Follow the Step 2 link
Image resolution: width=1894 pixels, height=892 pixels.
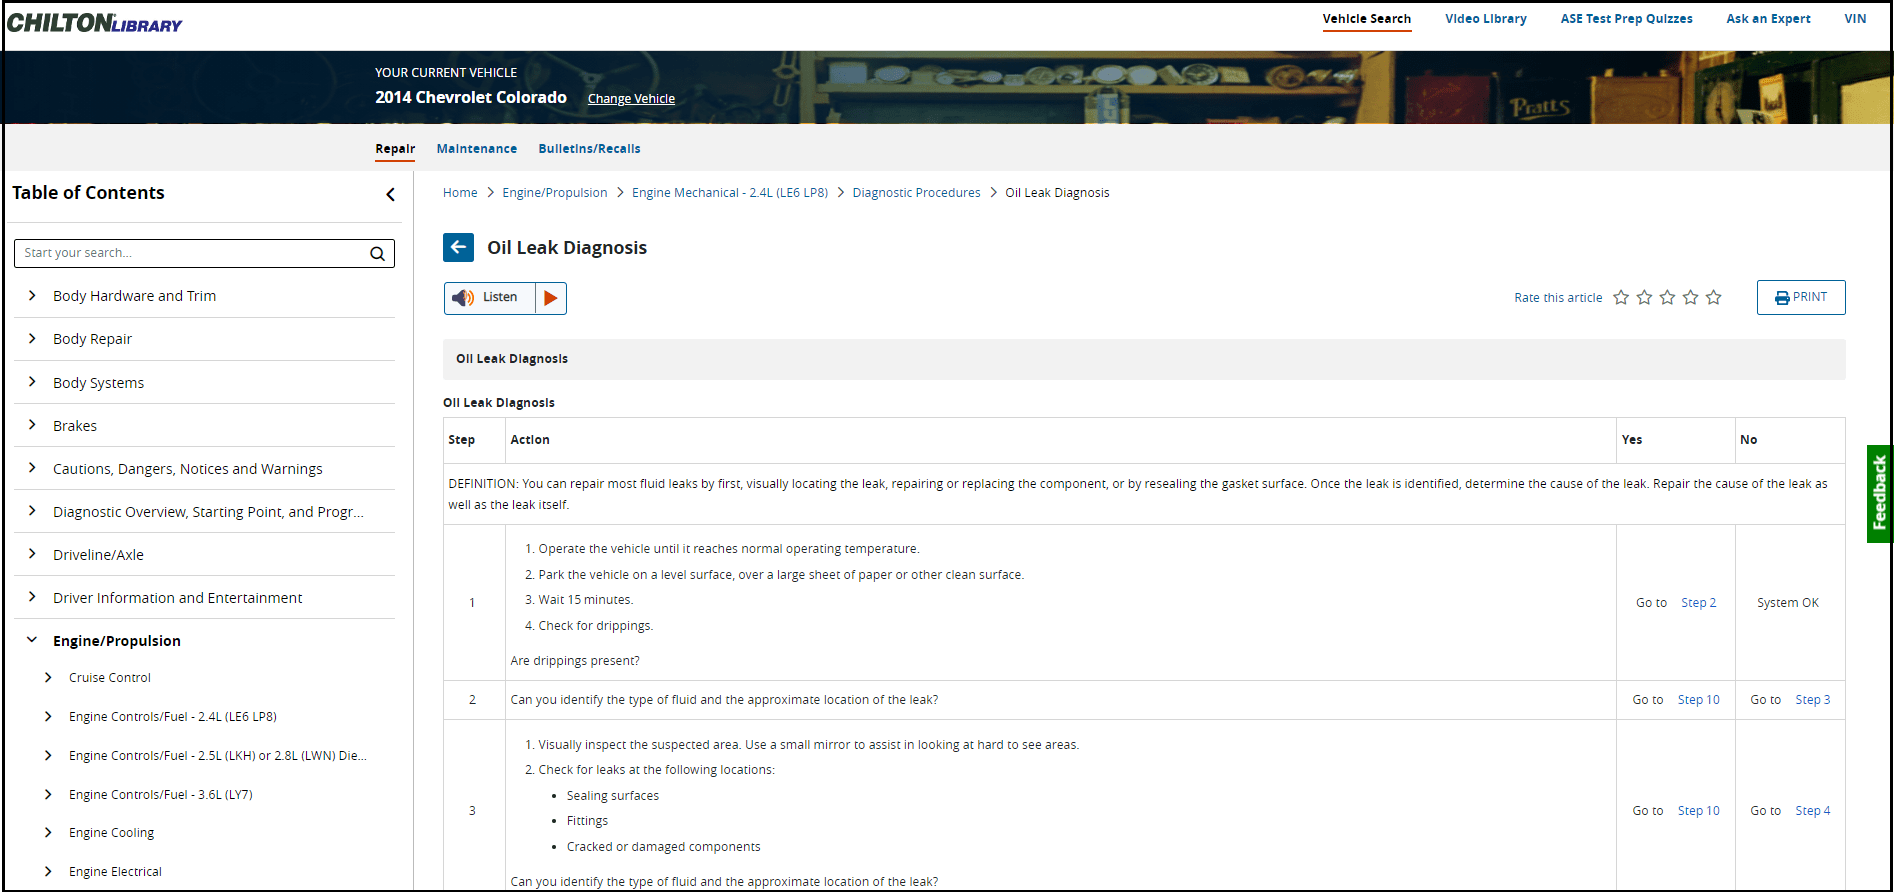pos(1698,603)
